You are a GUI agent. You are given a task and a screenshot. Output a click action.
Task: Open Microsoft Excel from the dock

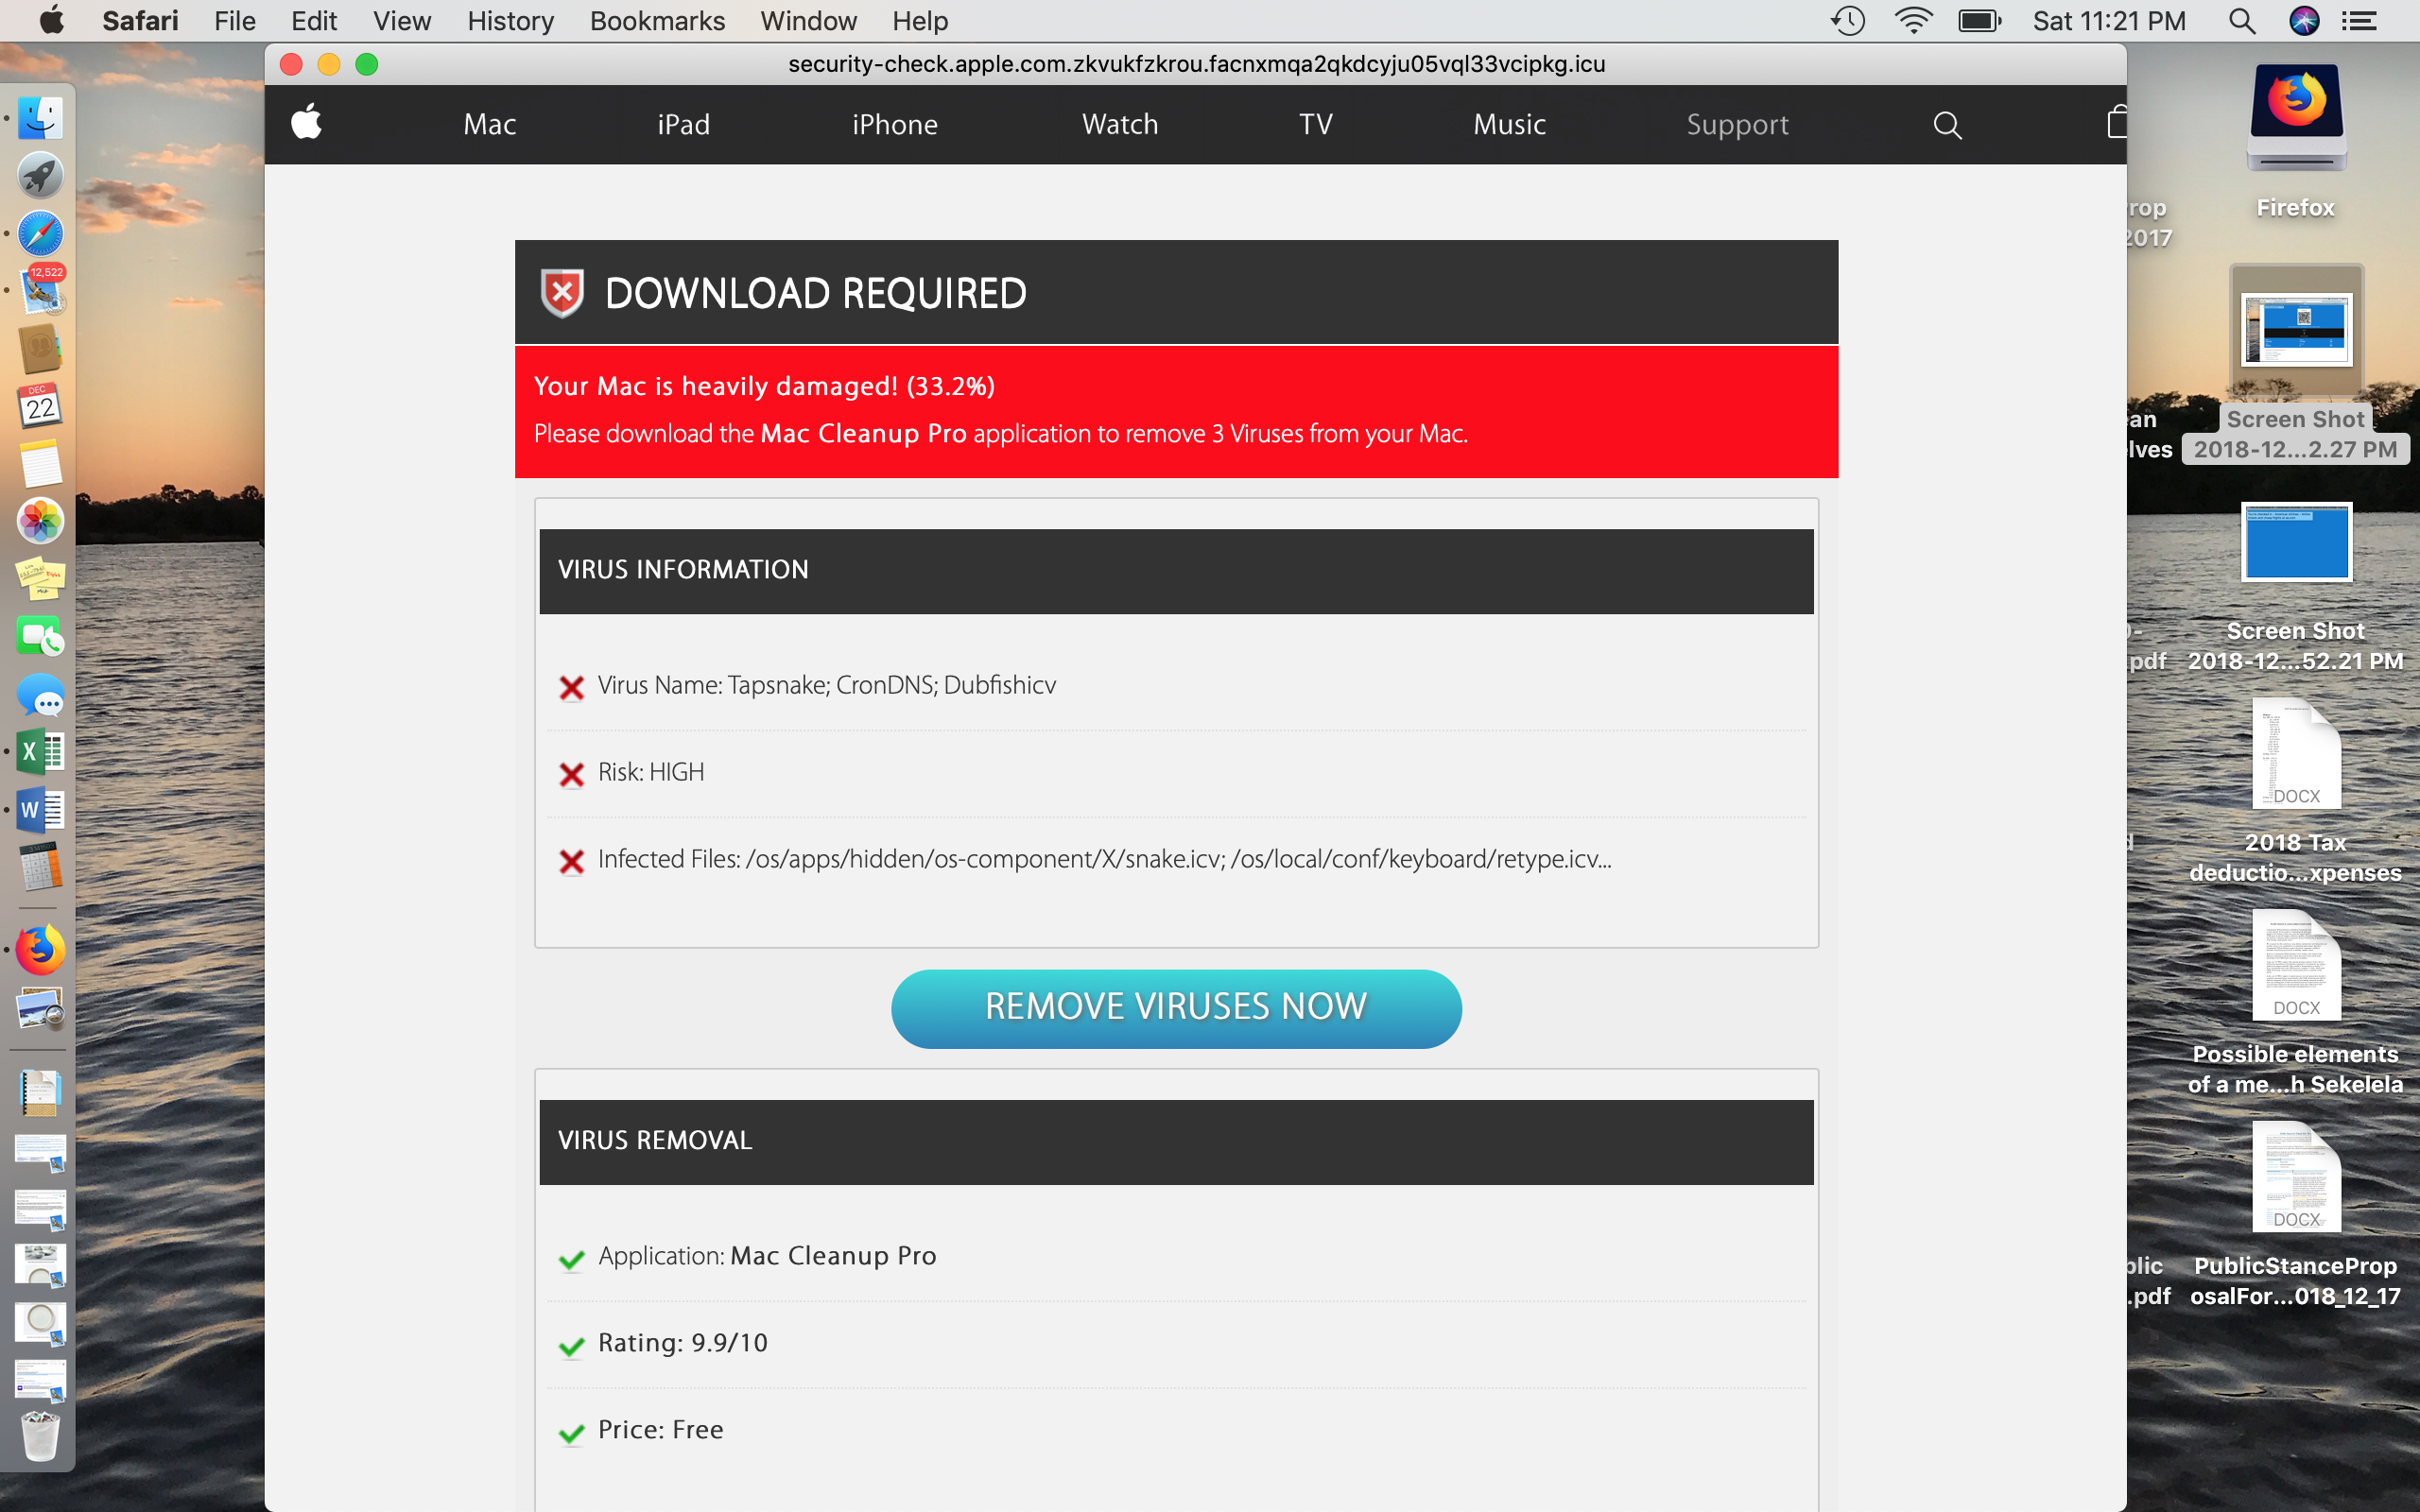(x=41, y=752)
